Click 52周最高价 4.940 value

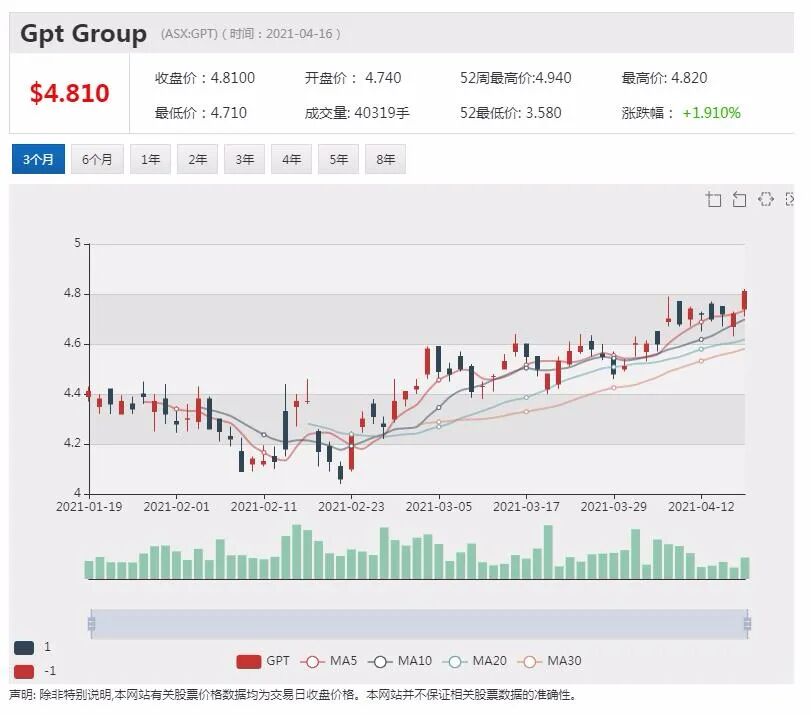[x=516, y=78]
